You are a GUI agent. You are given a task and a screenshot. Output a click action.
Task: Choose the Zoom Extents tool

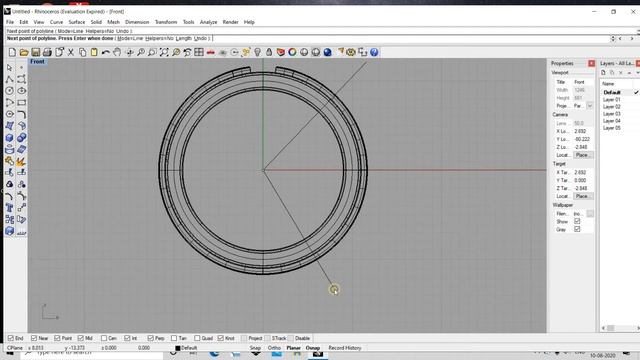click(x=164, y=52)
